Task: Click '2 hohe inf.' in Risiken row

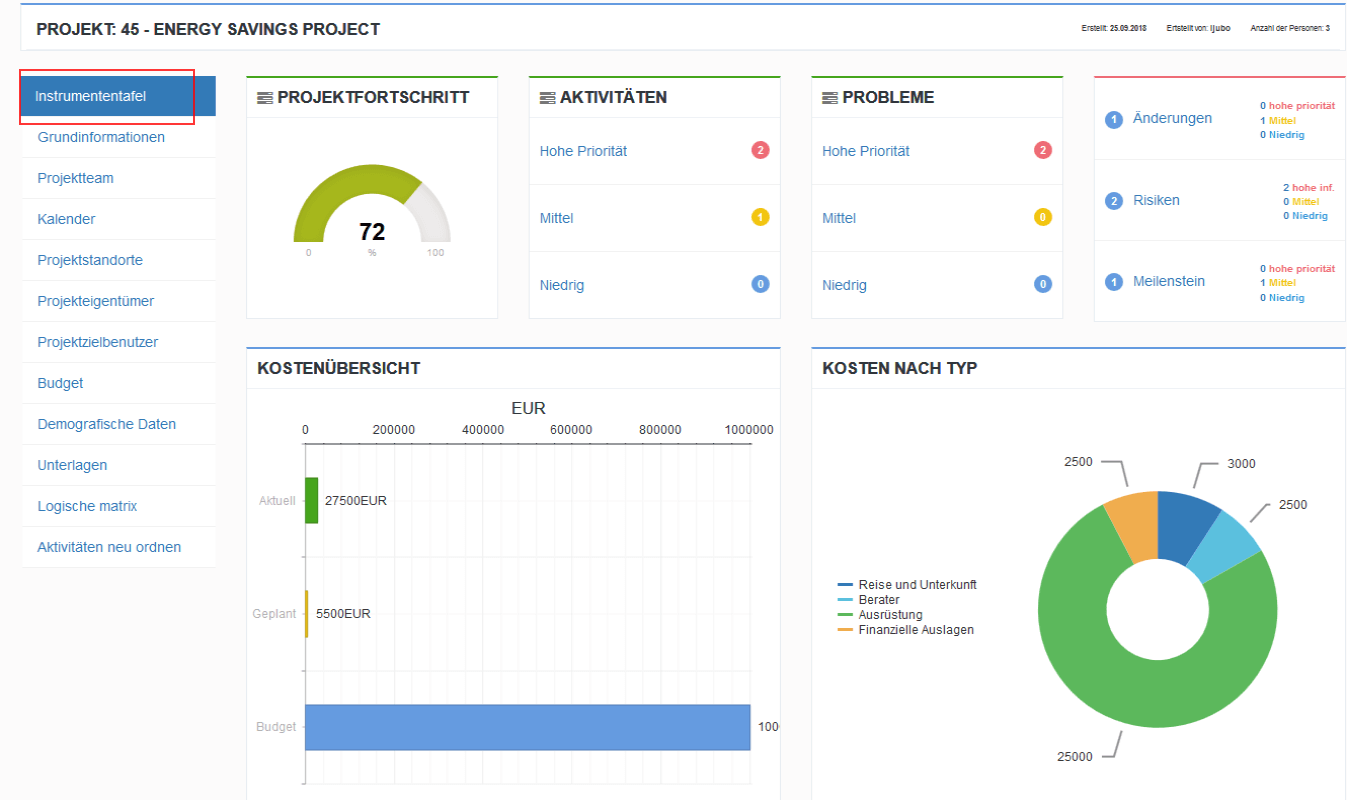Action: click(x=1308, y=187)
